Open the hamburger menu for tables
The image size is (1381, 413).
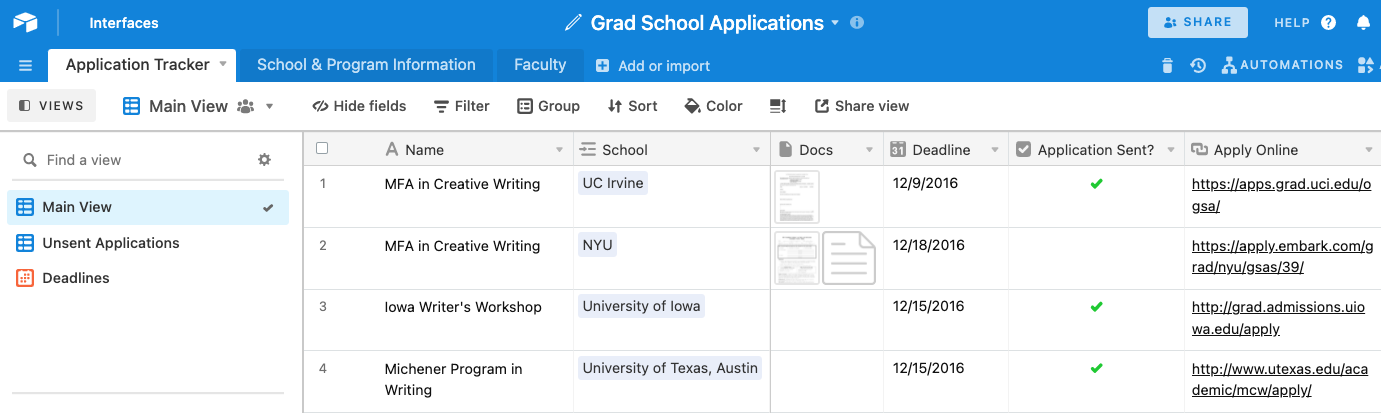click(x=25, y=66)
